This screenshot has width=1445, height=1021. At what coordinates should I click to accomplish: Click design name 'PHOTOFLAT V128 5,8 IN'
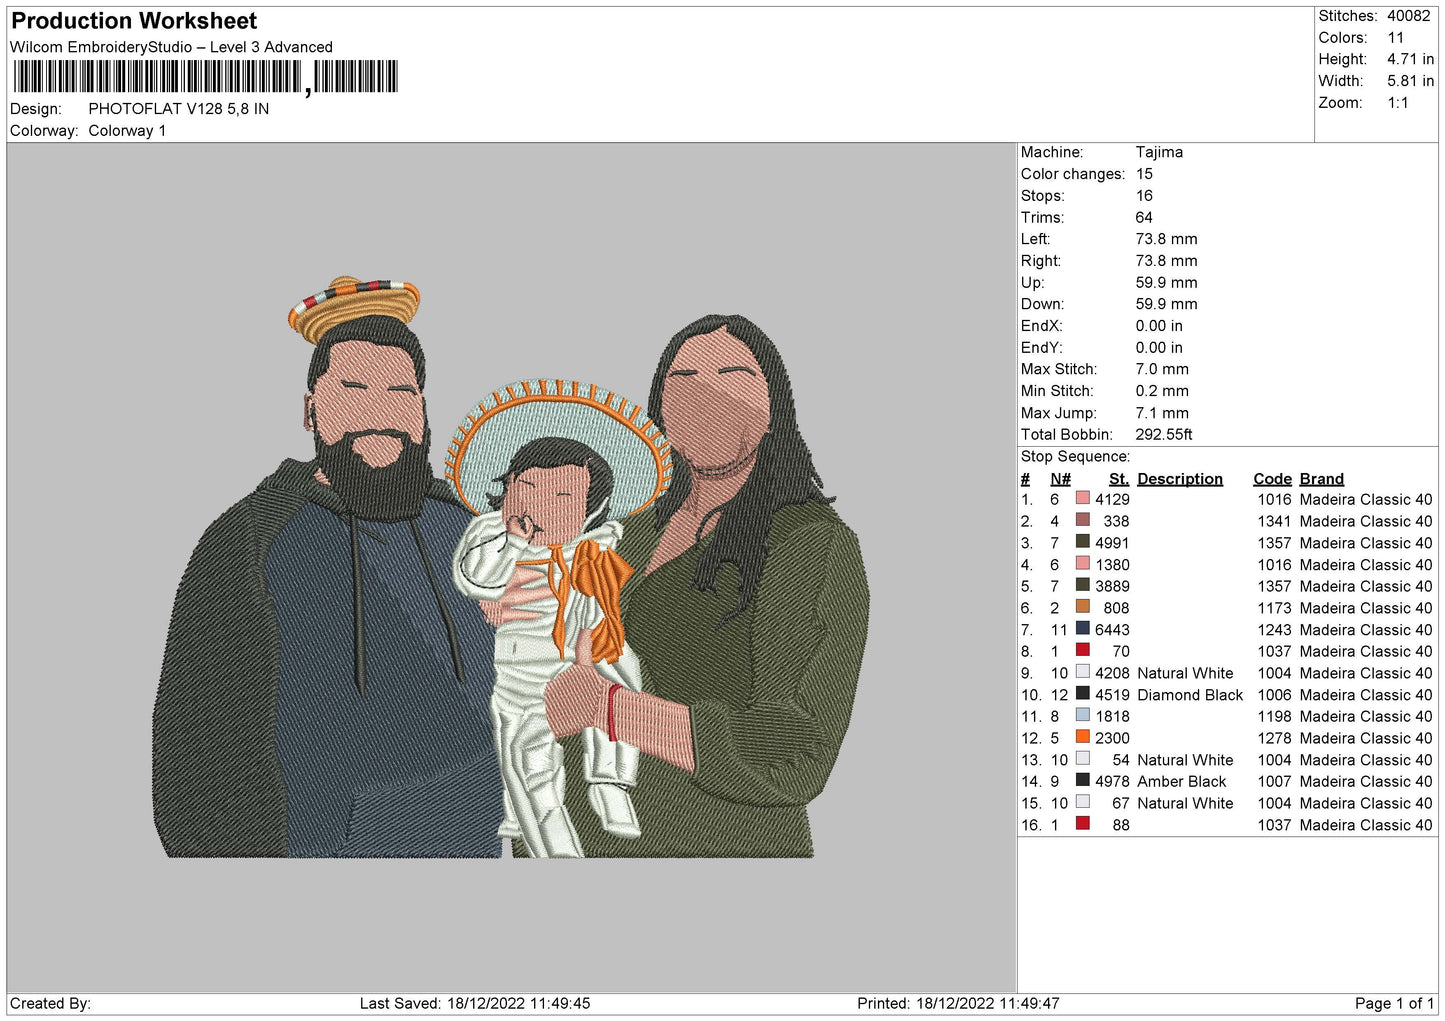(178, 109)
